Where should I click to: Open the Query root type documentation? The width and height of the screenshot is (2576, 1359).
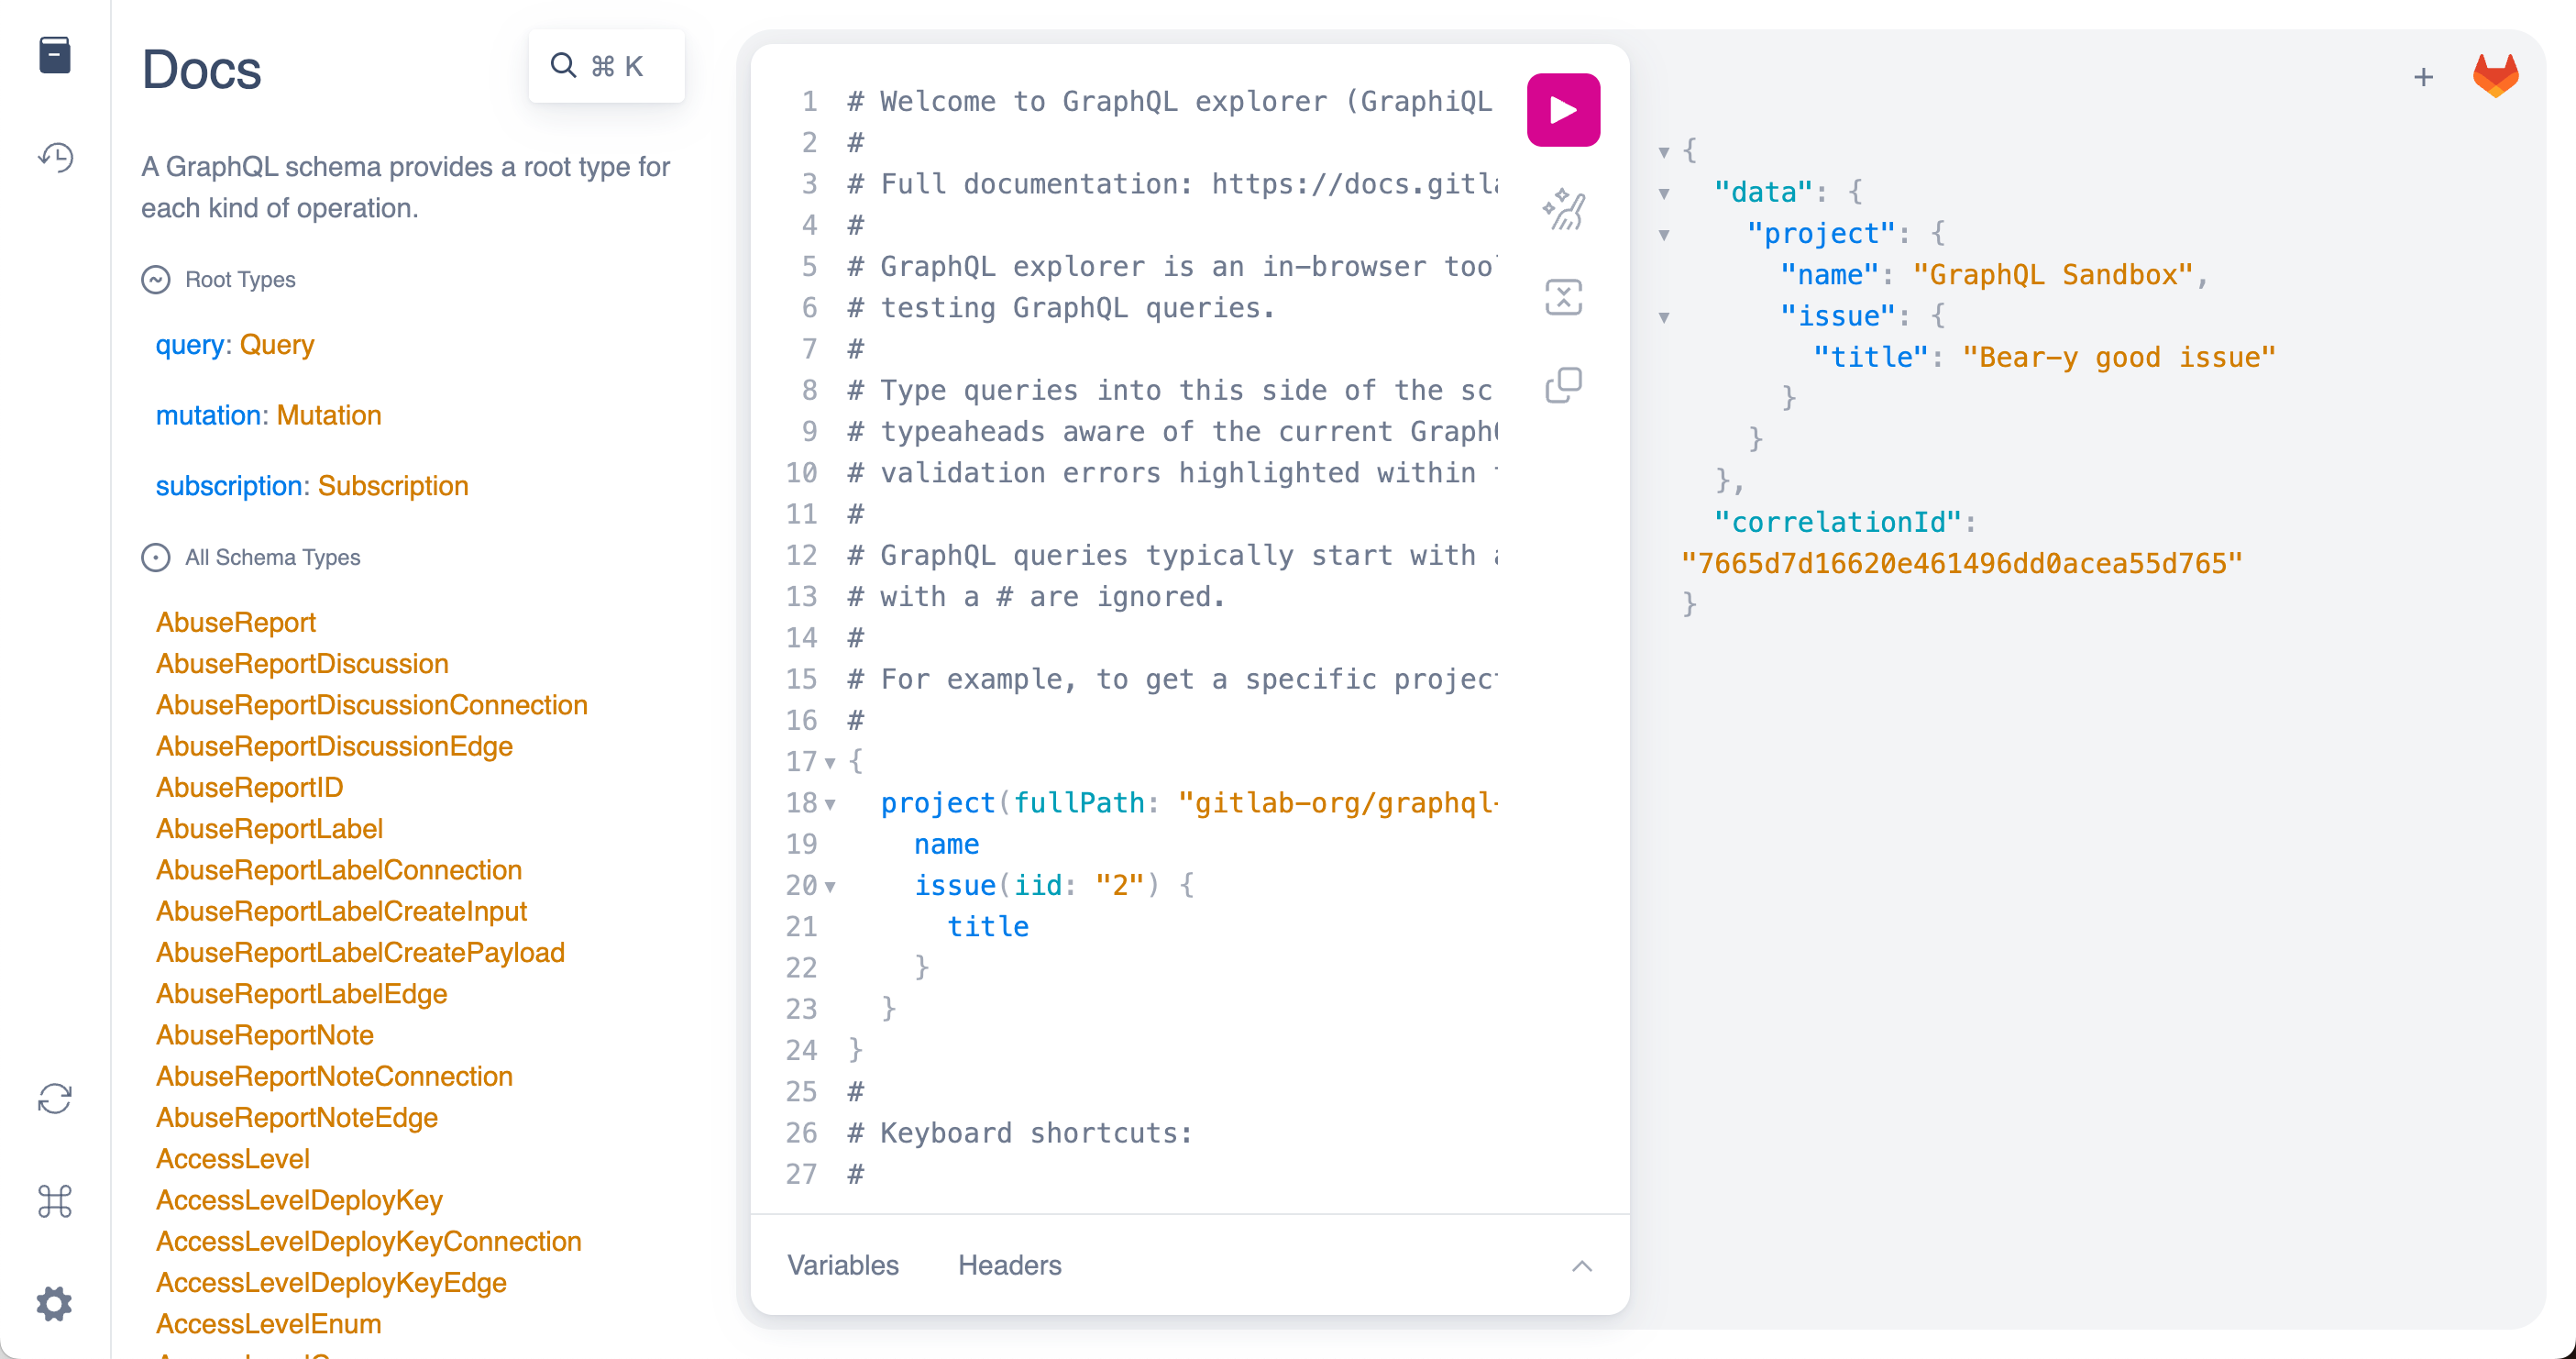[276, 344]
